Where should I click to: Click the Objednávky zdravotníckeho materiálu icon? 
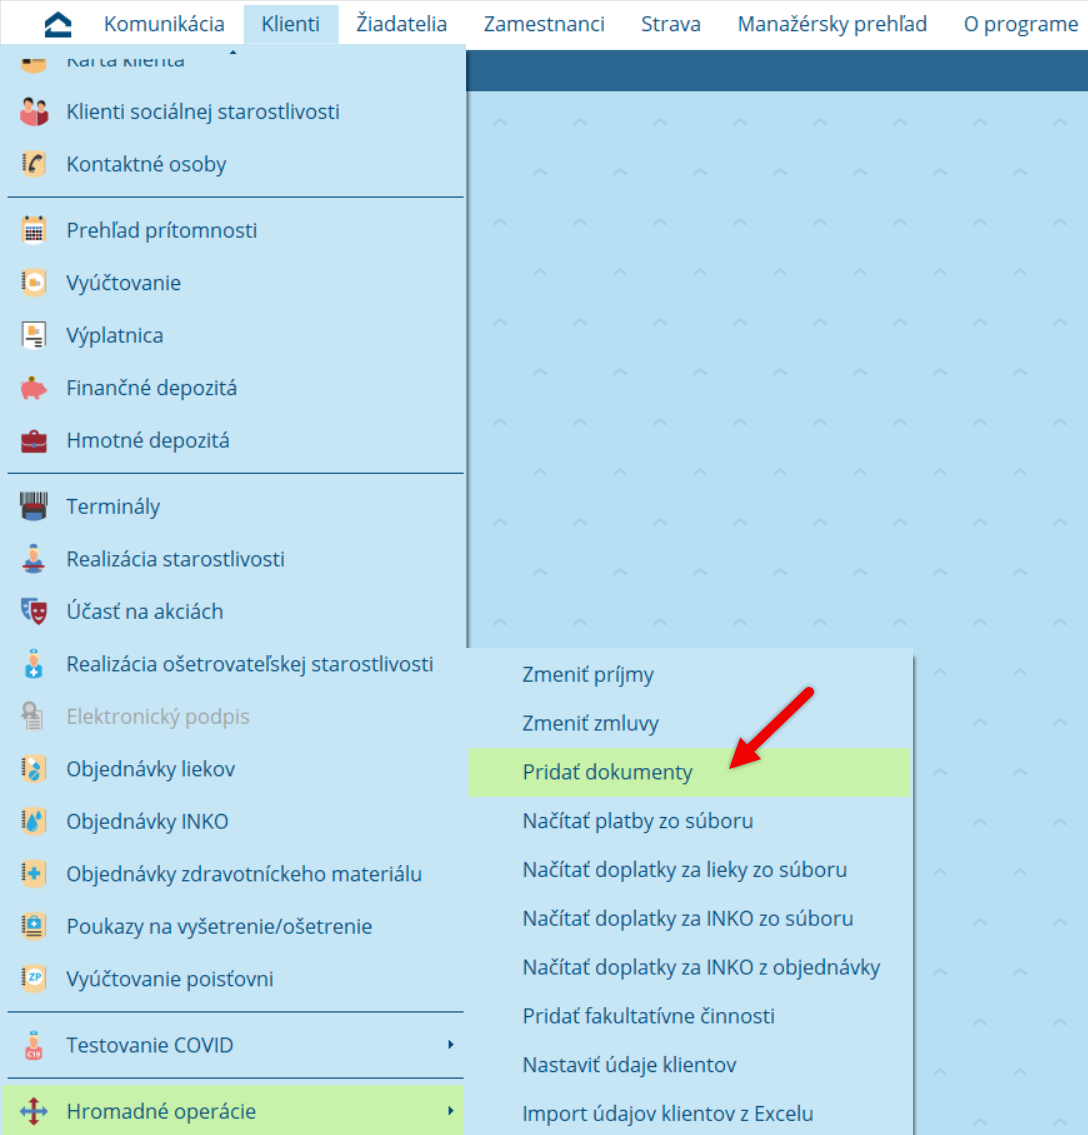[33, 874]
